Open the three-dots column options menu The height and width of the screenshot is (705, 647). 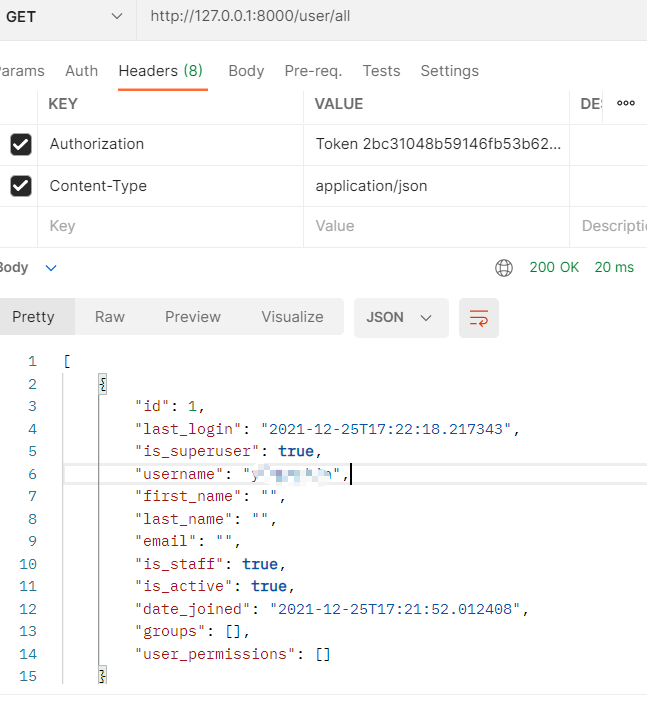coord(626,103)
